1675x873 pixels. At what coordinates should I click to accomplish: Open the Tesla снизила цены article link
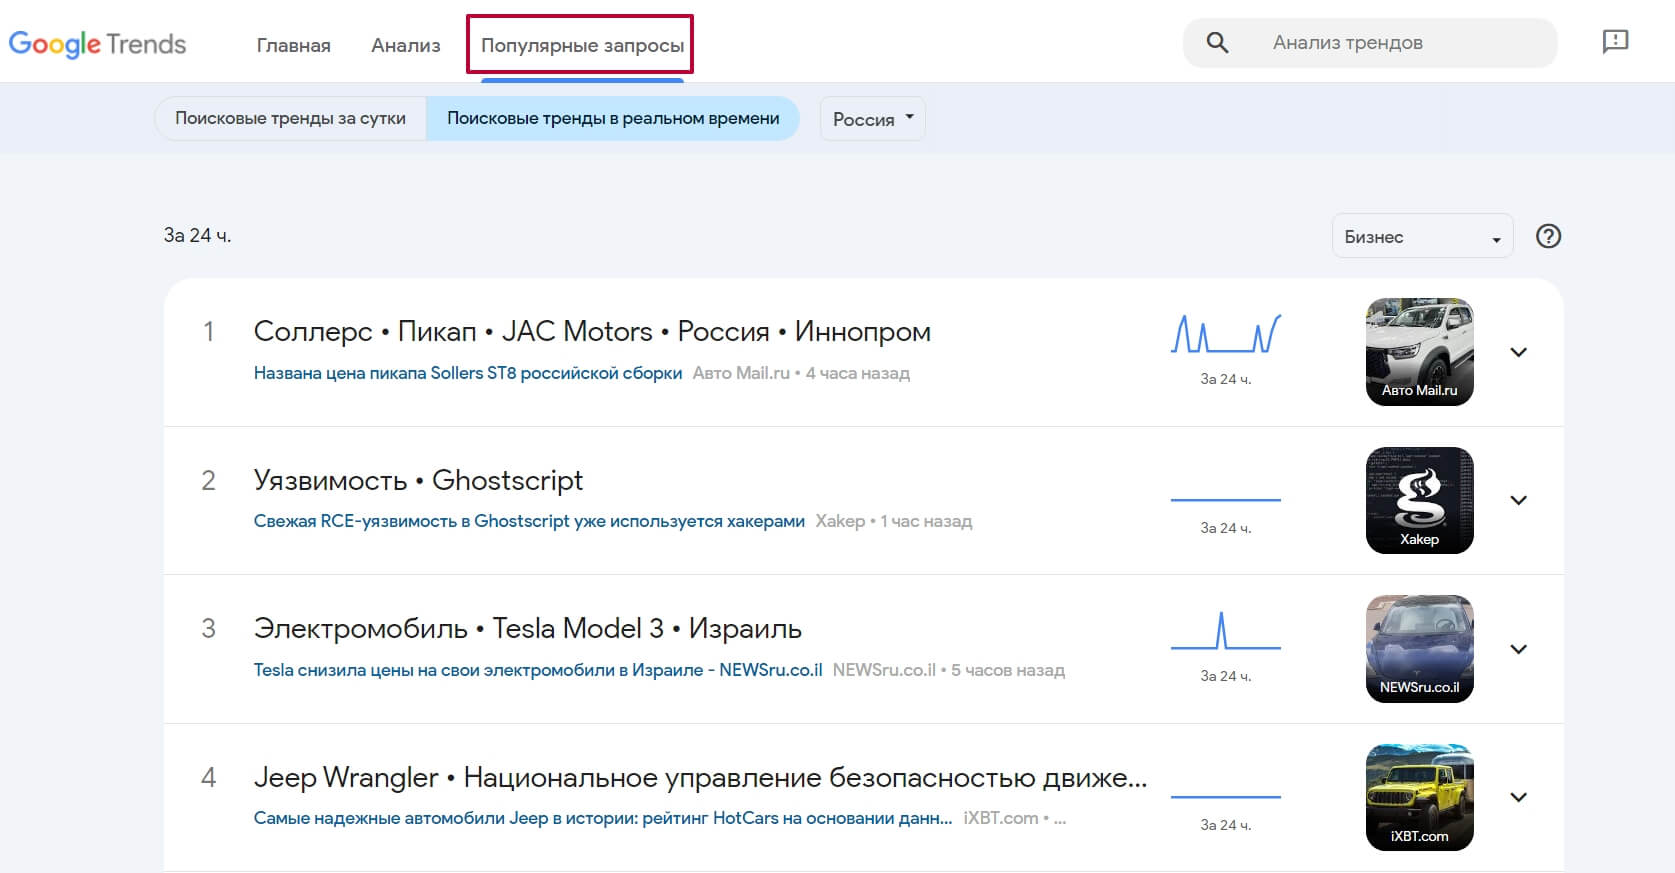[537, 670]
